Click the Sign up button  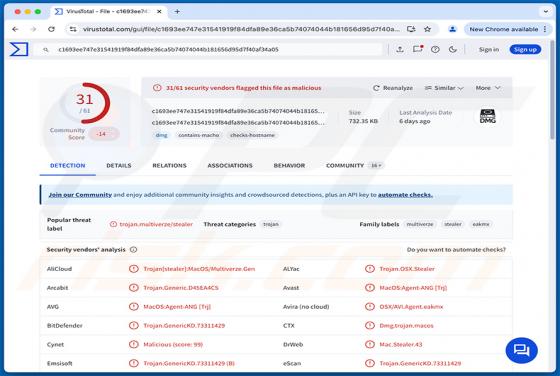click(525, 50)
